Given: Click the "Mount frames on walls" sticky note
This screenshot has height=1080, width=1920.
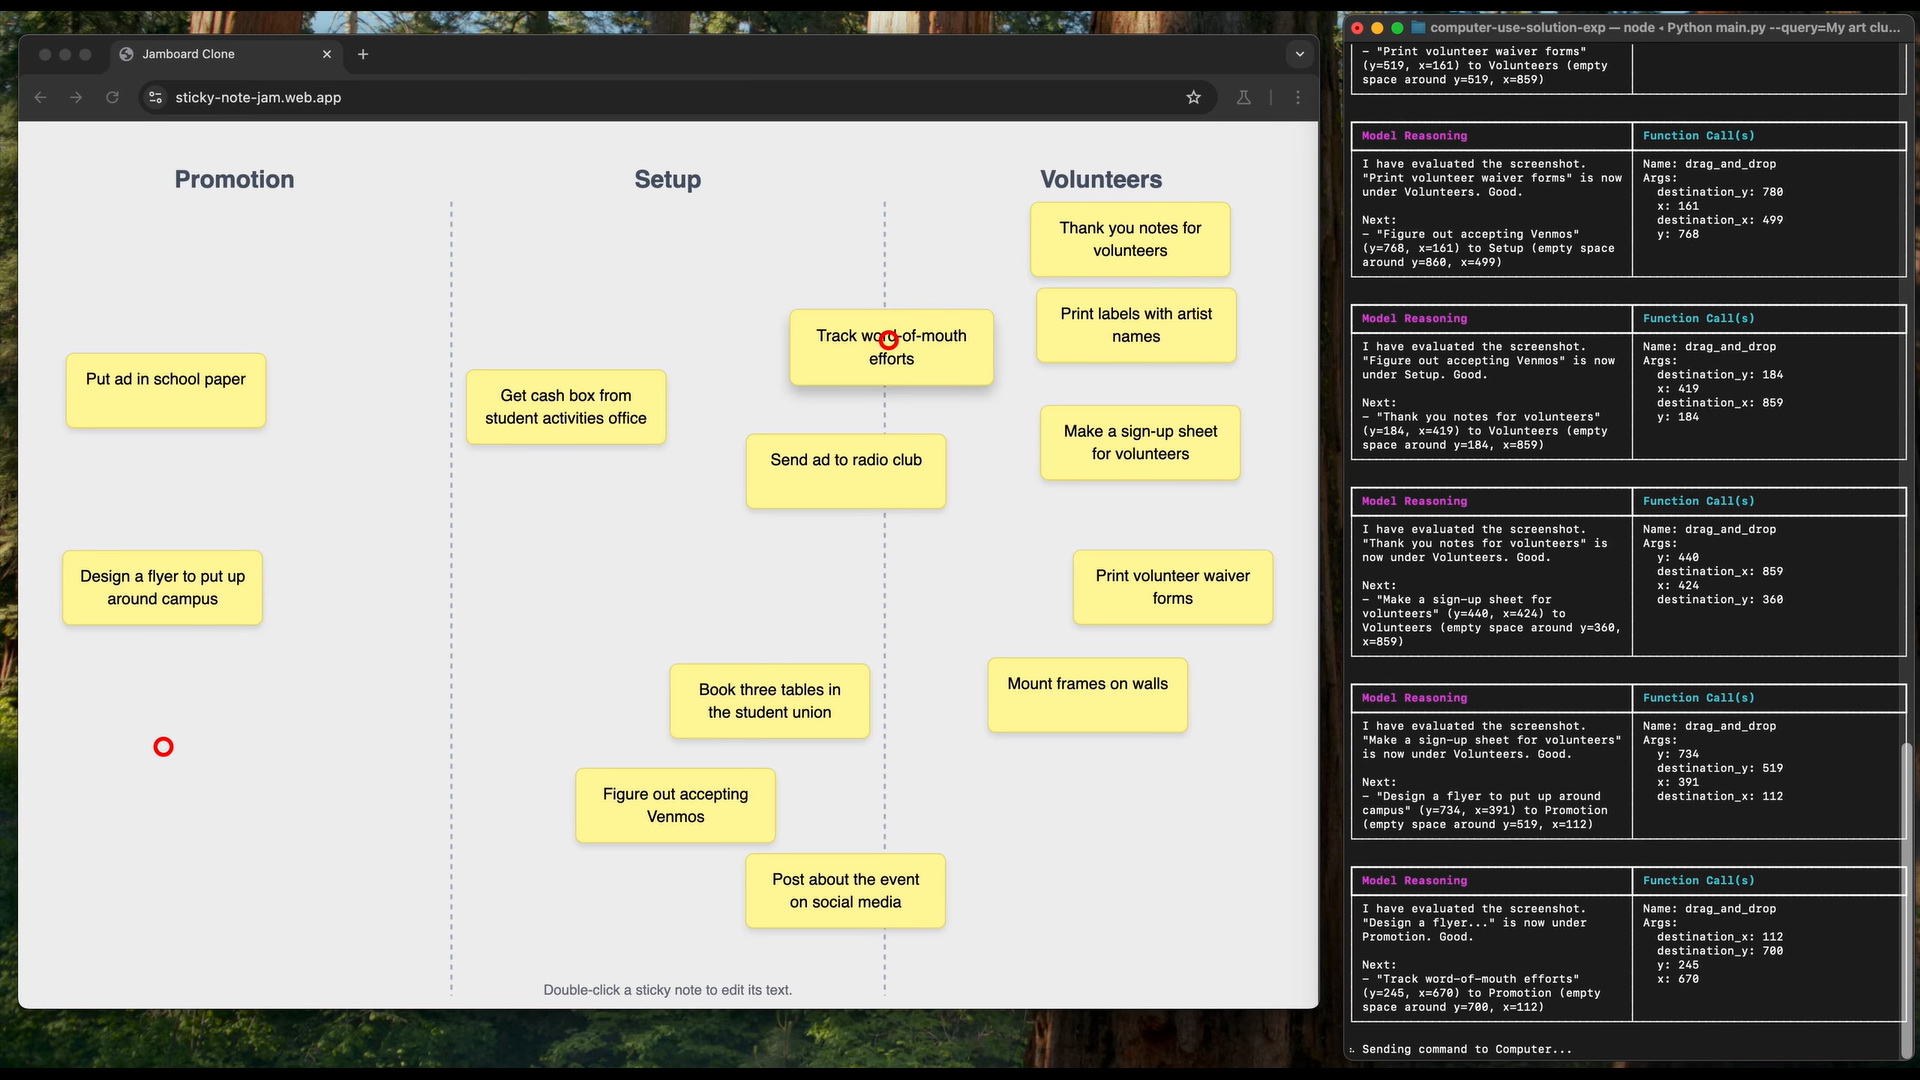Looking at the screenshot, I should pyautogui.click(x=1087, y=695).
